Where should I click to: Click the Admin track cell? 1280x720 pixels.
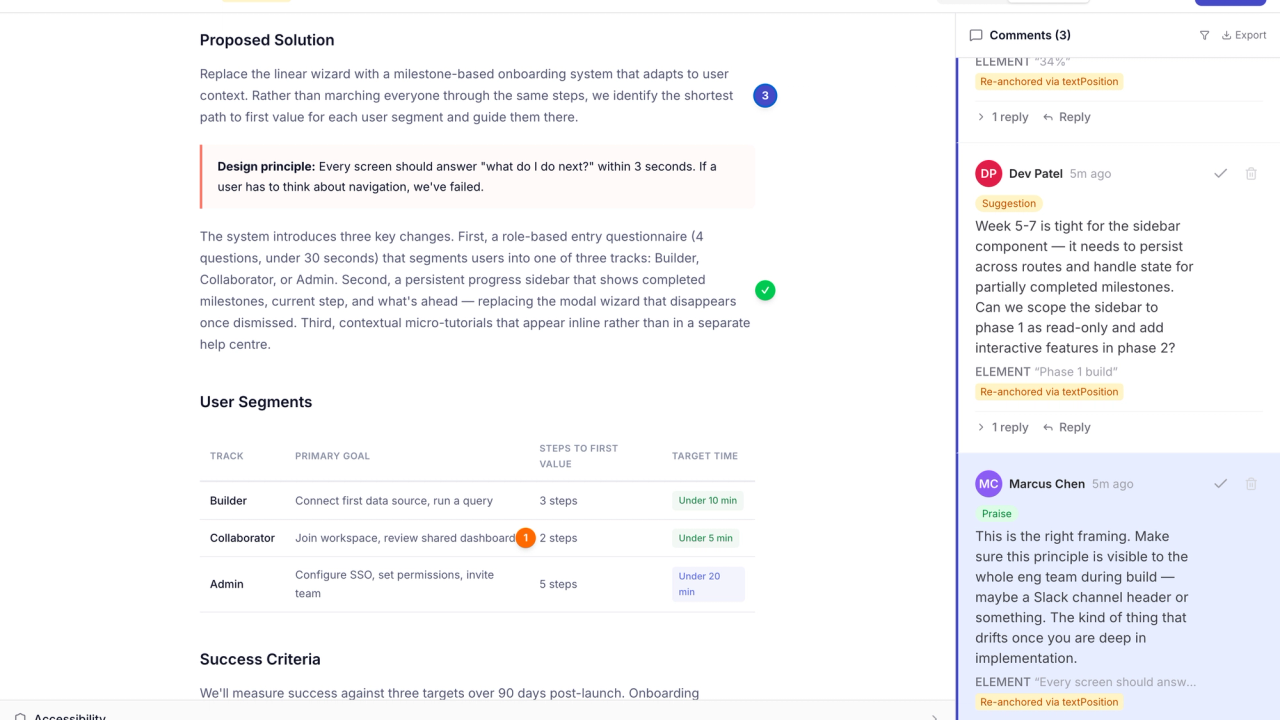[226, 584]
